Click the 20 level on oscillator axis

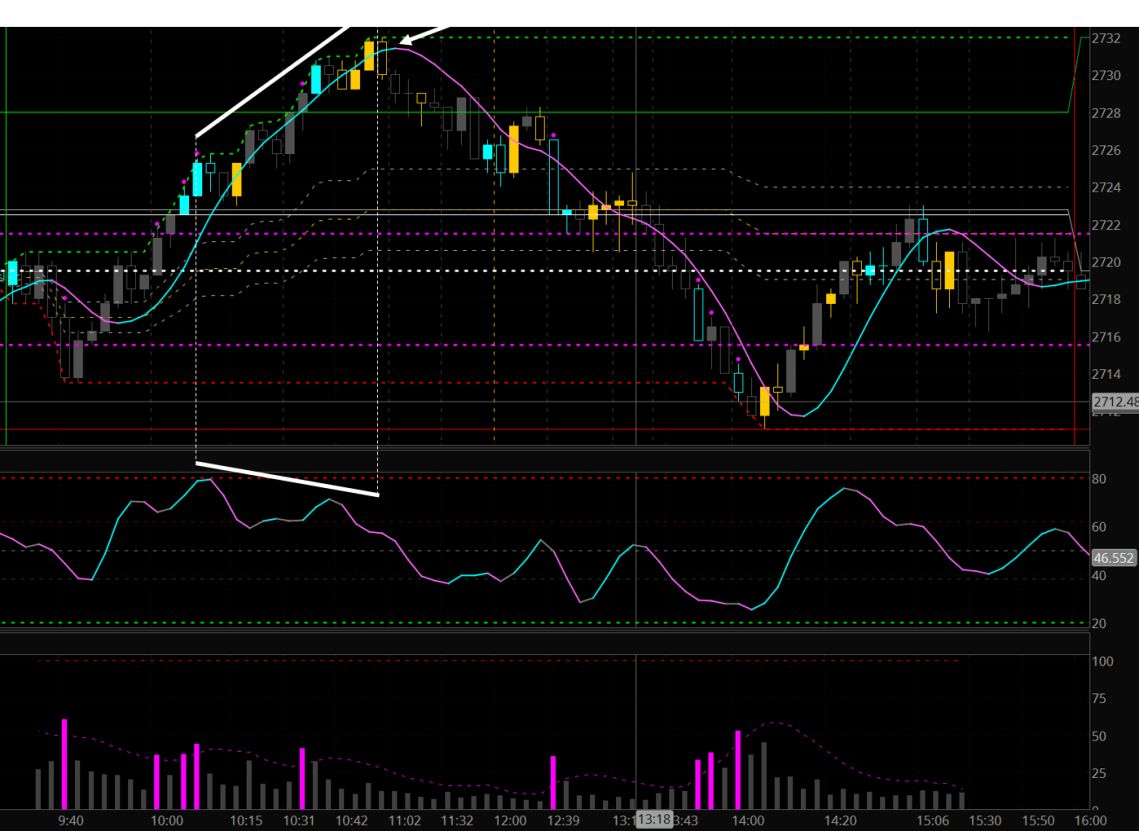1099,624
